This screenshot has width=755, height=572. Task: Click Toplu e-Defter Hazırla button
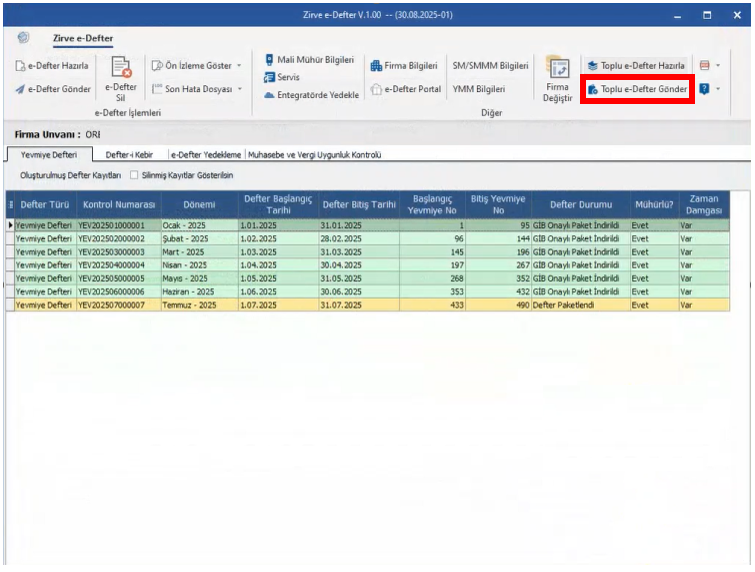tap(637, 65)
